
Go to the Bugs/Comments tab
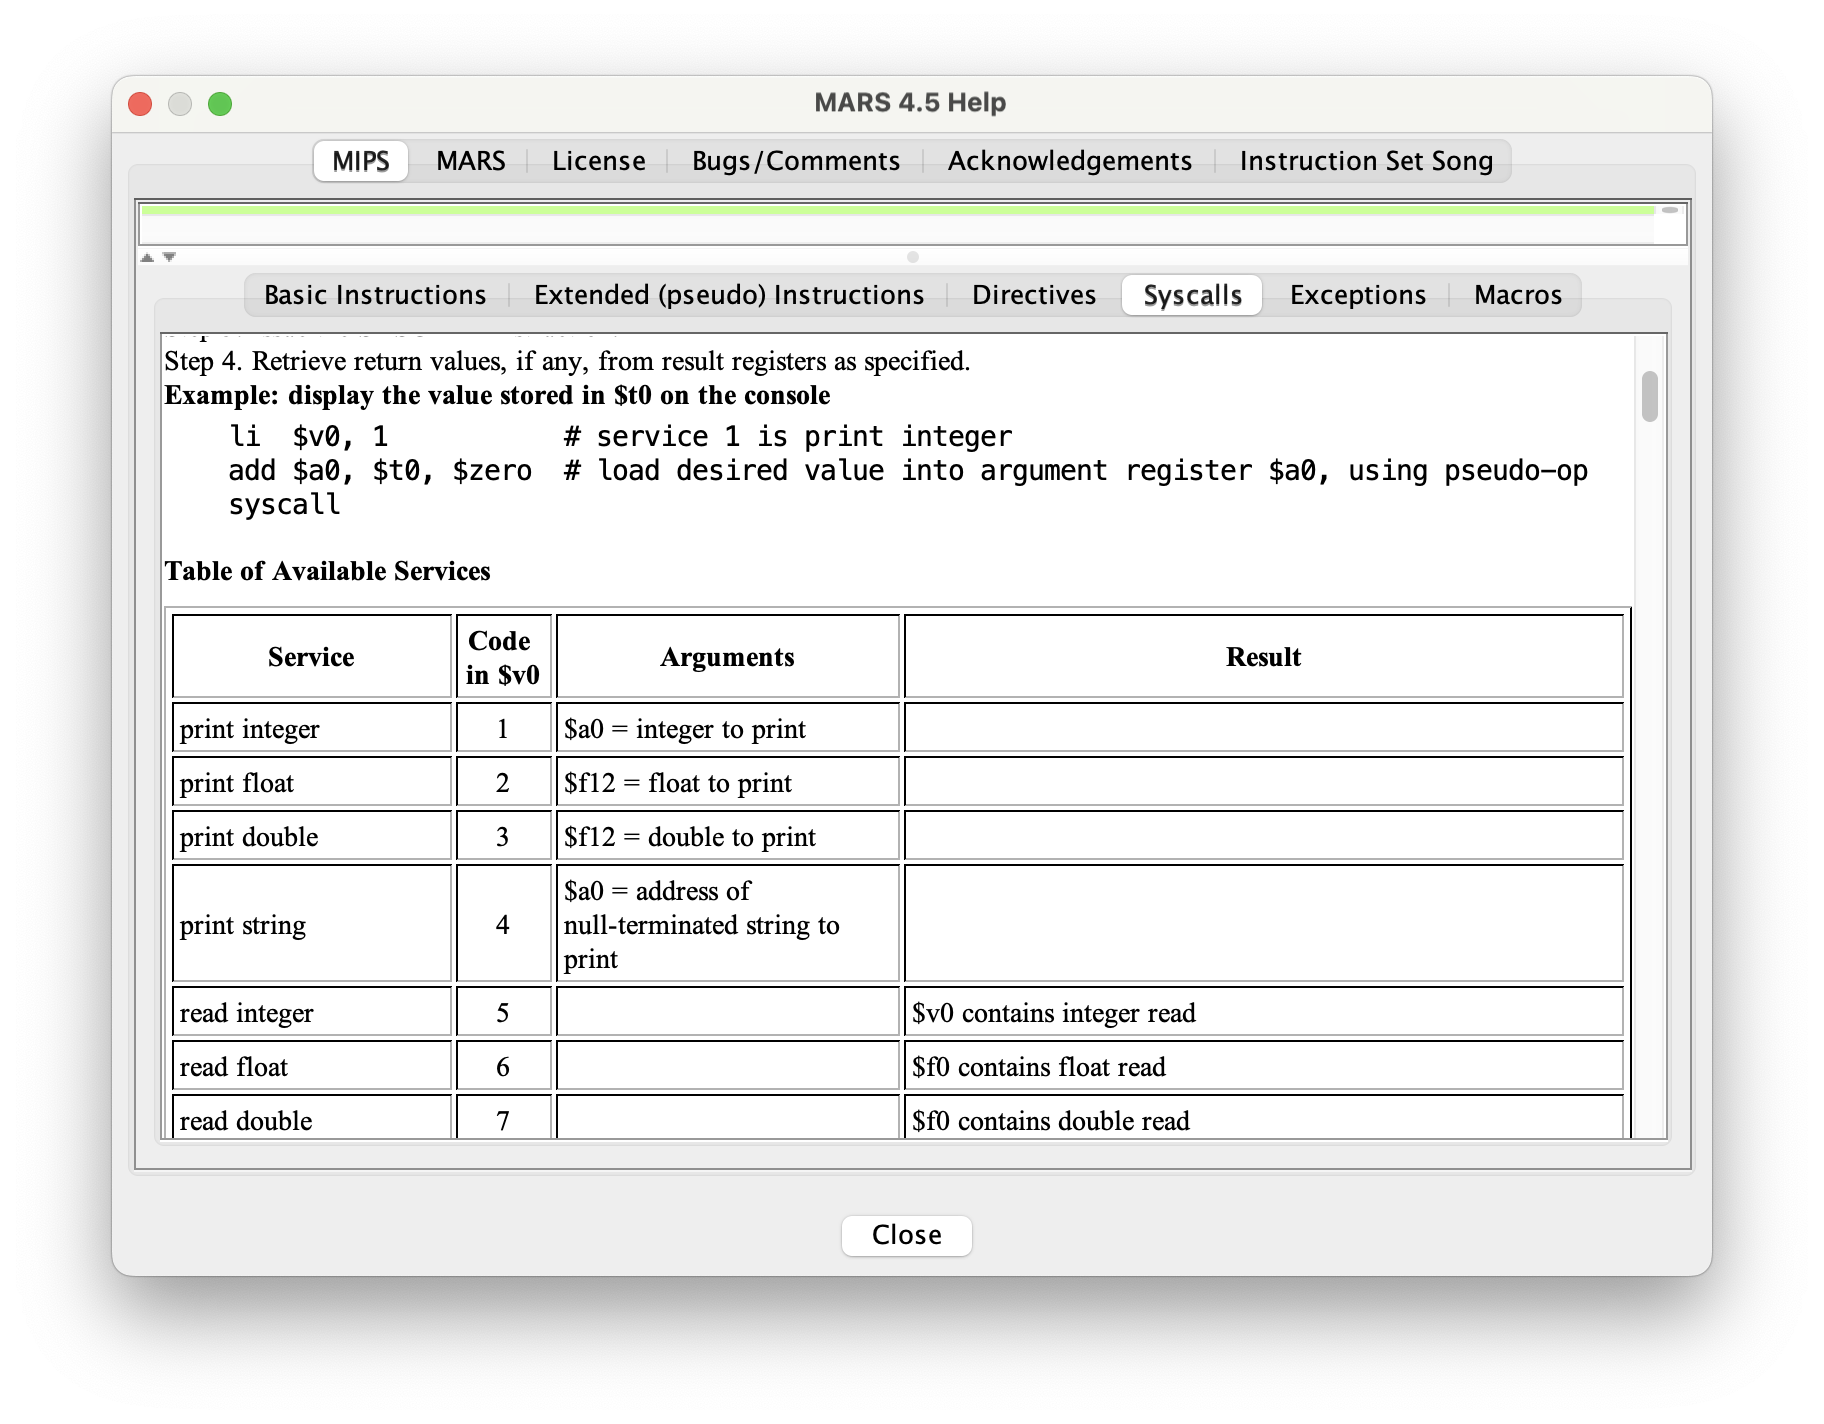796,161
